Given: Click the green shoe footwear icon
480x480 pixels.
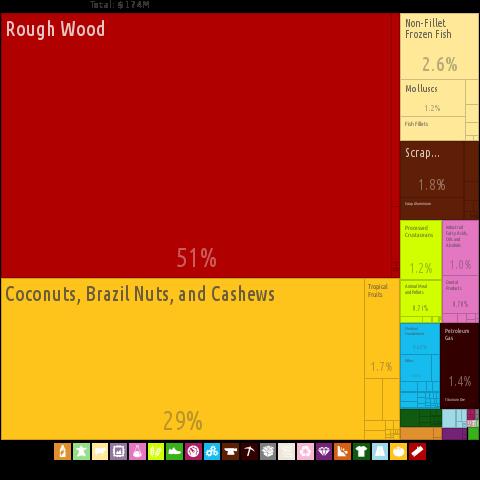Looking at the screenshot, I should 175,452.
